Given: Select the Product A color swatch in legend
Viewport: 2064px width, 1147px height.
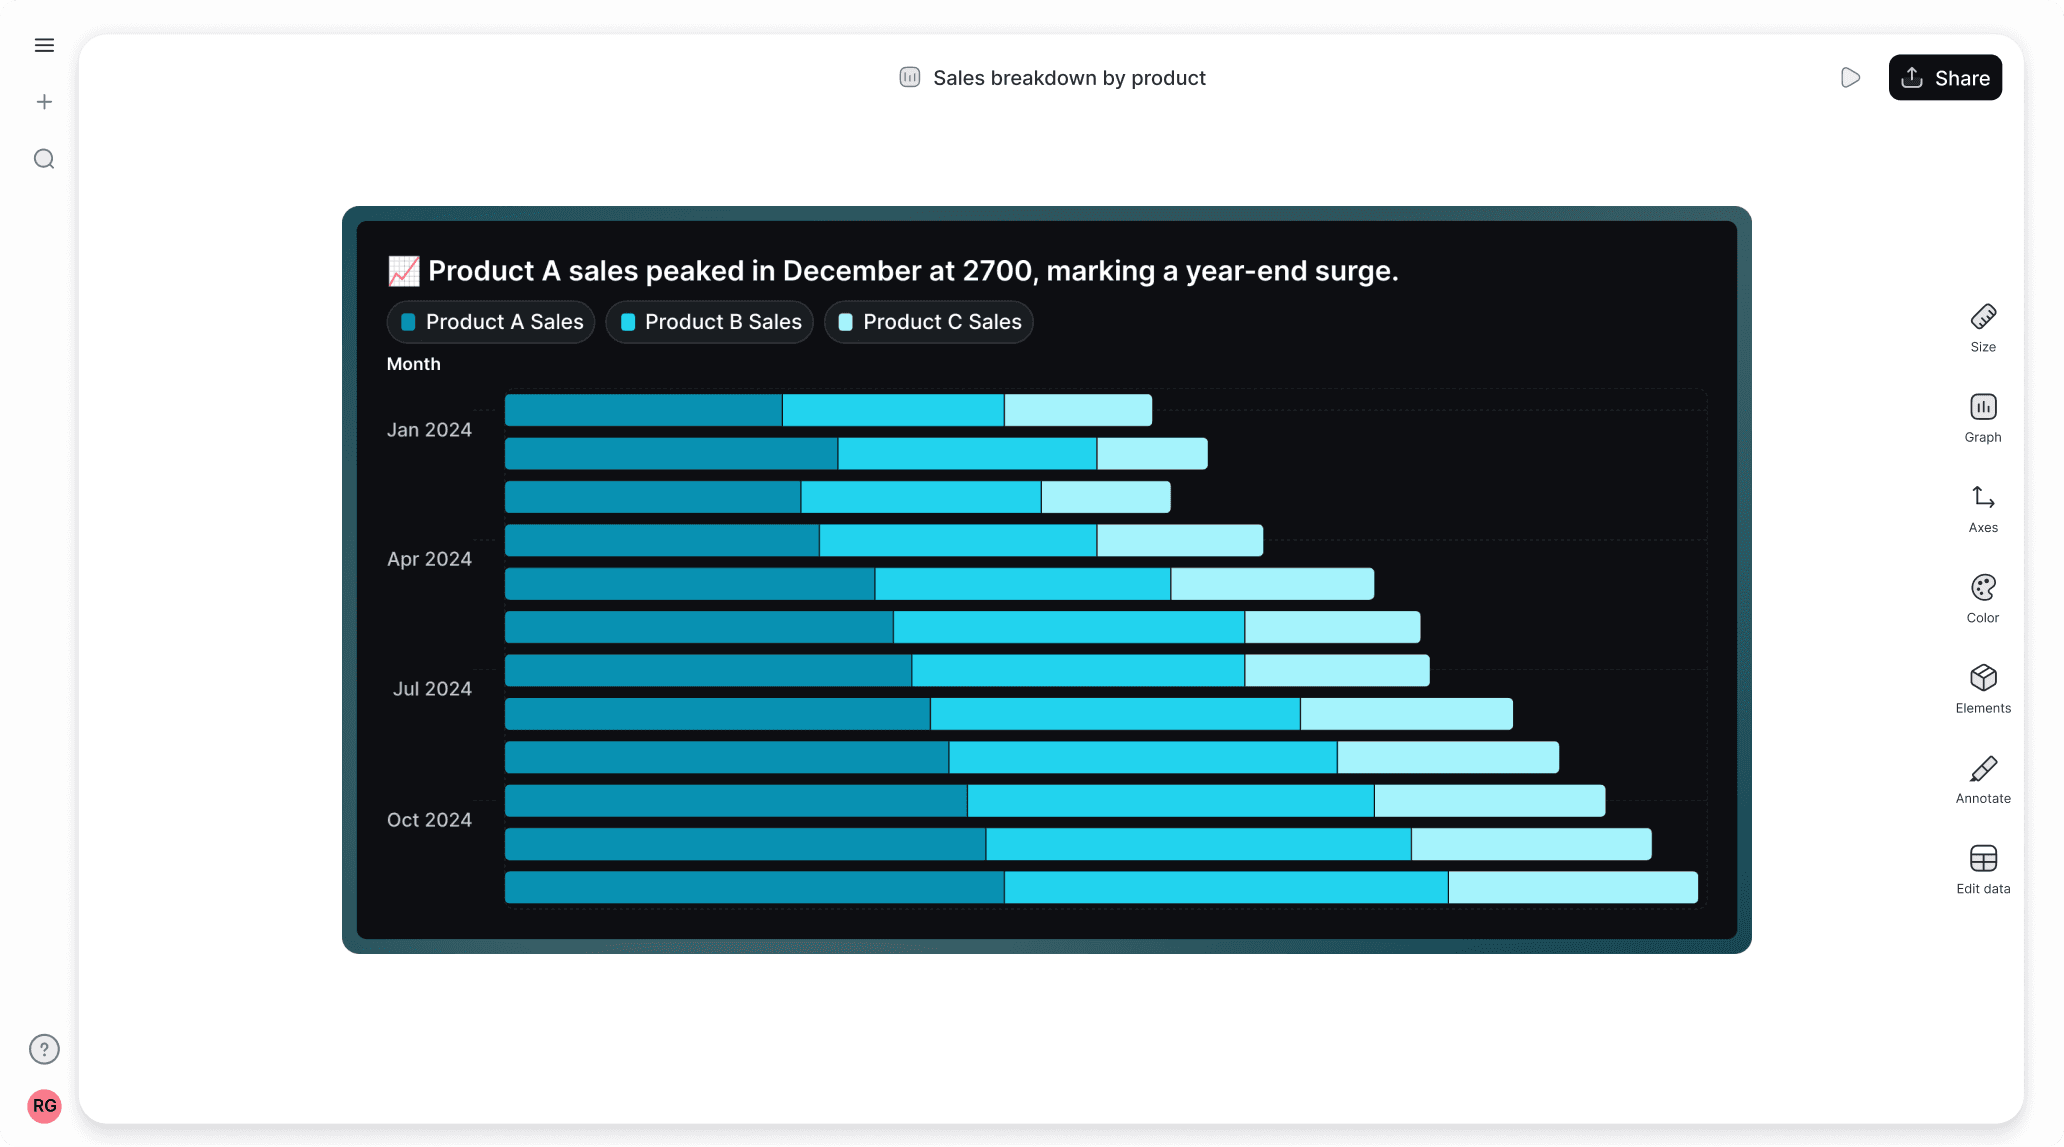Looking at the screenshot, I should [x=407, y=322].
